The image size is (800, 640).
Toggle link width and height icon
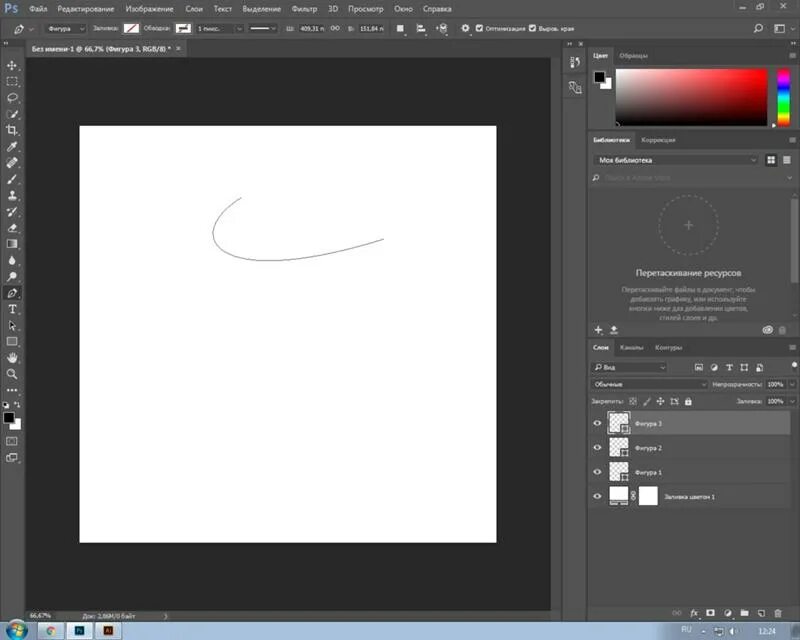pyautogui.click(x=335, y=28)
